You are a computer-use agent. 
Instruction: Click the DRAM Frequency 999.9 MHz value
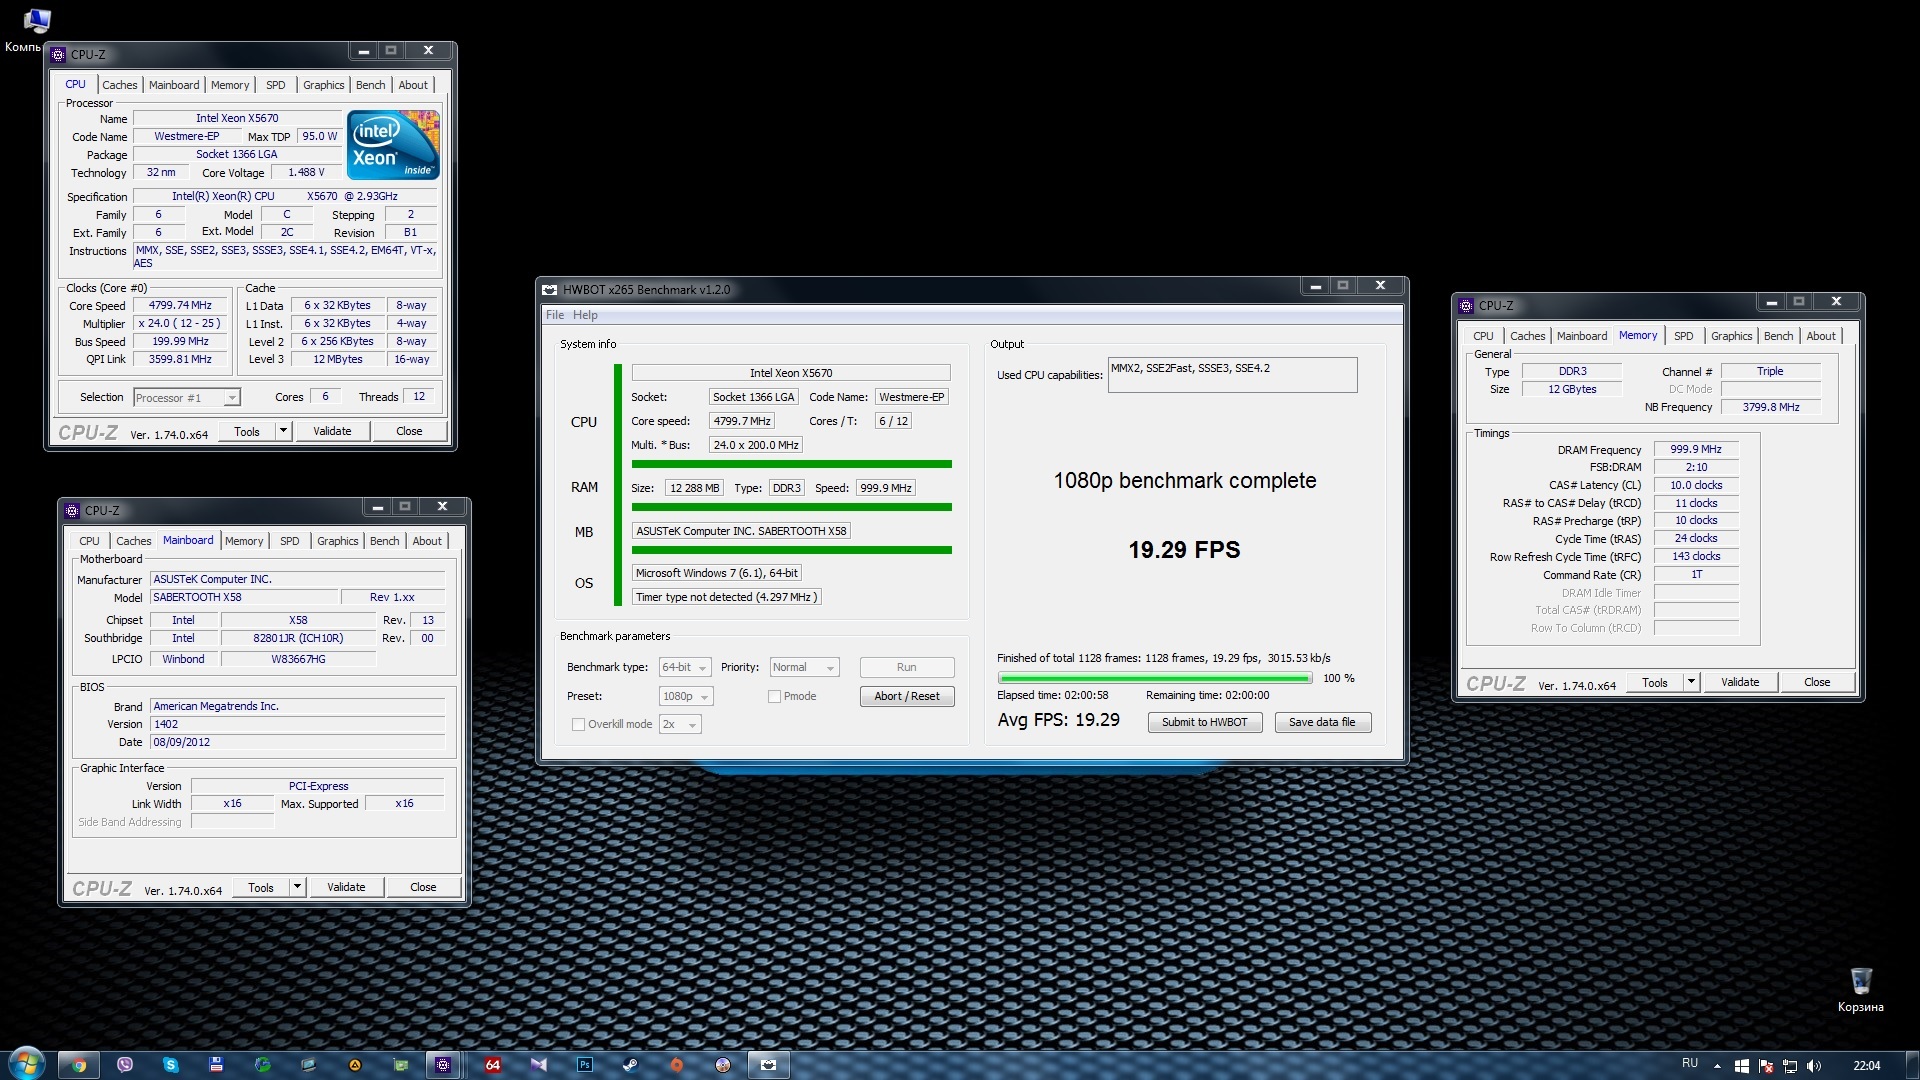1696,450
